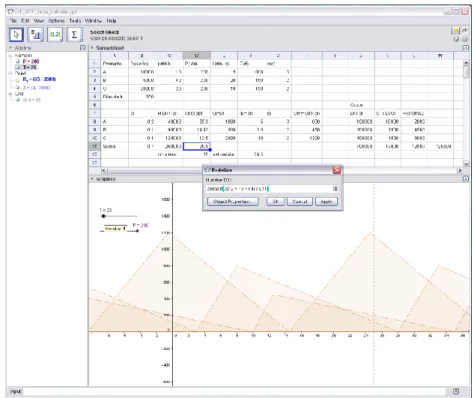Screen dimensions: 474x398
Task: Select cell 'Producto' in row 1
Action: click(x=115, y=63)
